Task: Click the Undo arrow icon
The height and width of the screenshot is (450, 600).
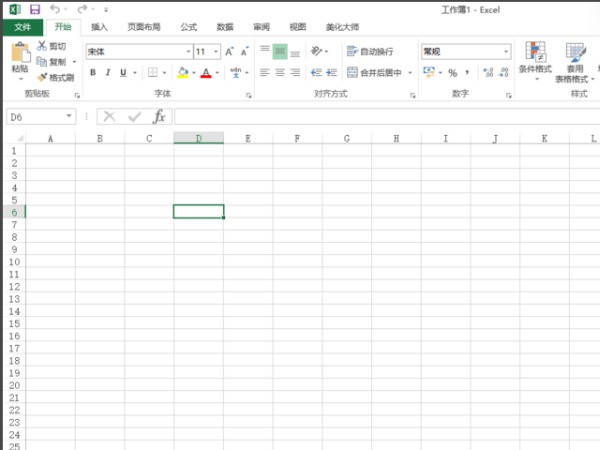Action: point(55,9)
